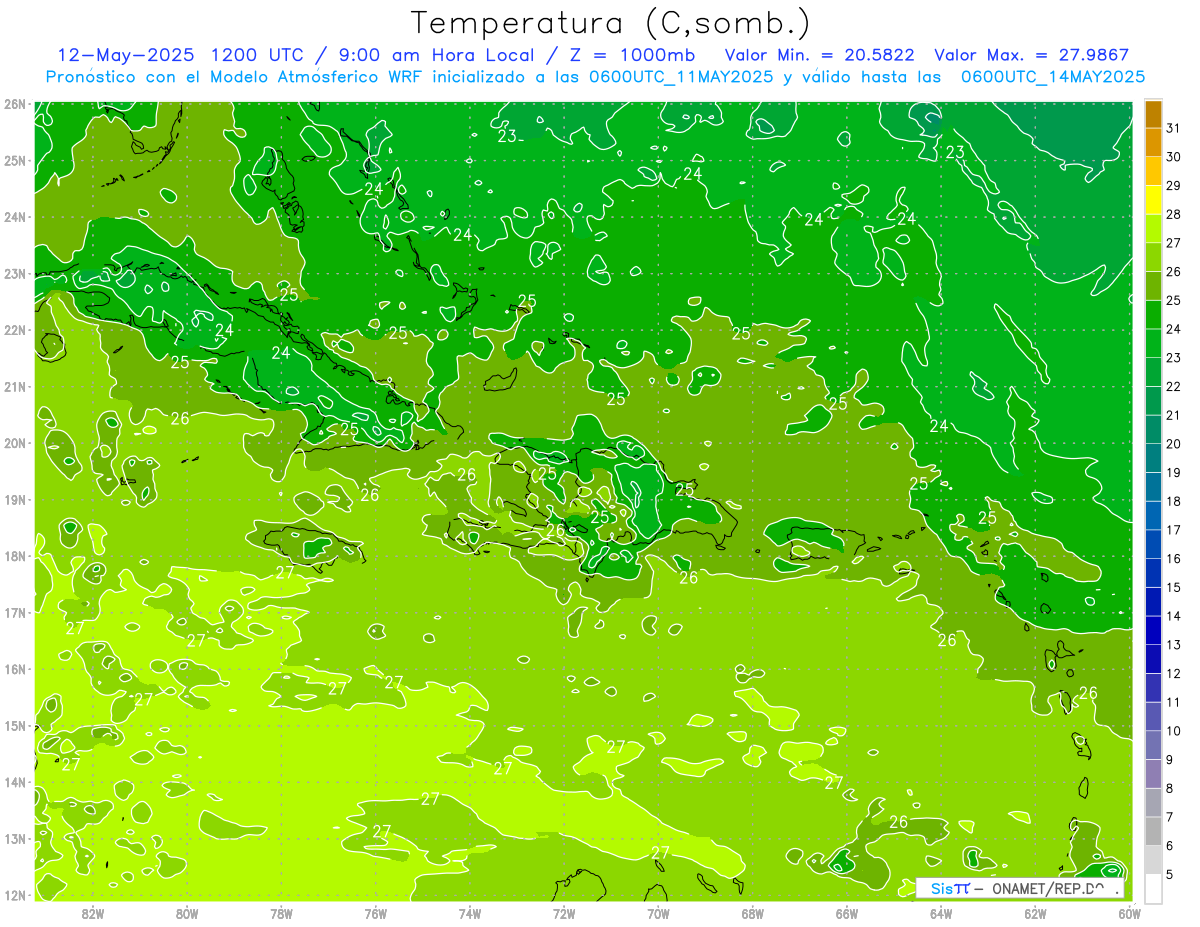Click the orange swatch above legend value 31
The width and height of the screenshot is (1200, 927).
point(1153,114)
